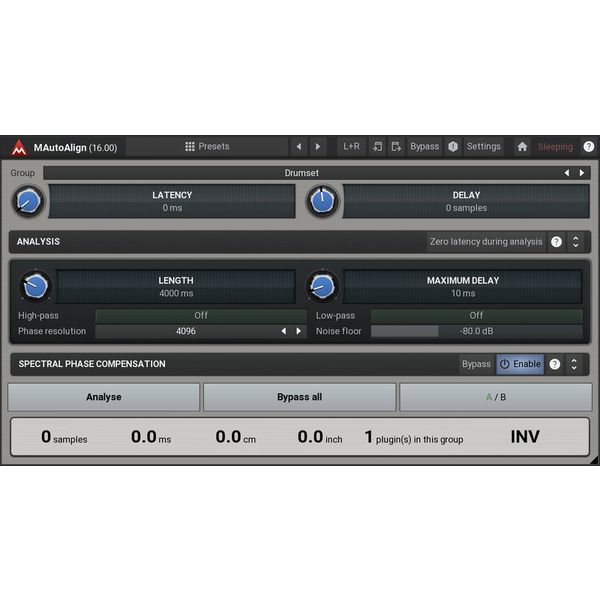Click the home icon in toolbar
Screen dimensions: 600x600
click(522, 147)
